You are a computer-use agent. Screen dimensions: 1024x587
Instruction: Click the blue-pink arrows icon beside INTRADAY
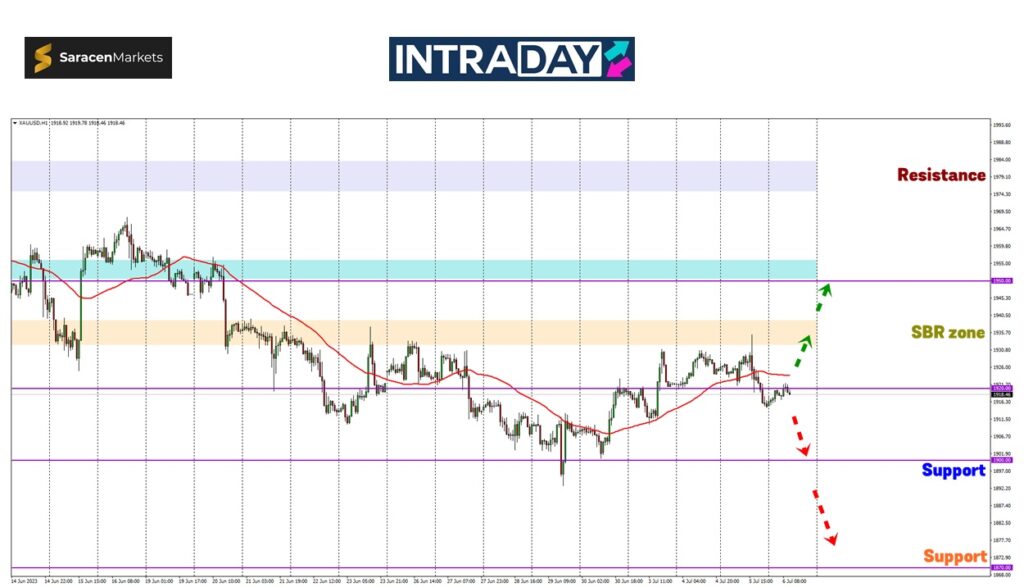[x=616, y=59]
